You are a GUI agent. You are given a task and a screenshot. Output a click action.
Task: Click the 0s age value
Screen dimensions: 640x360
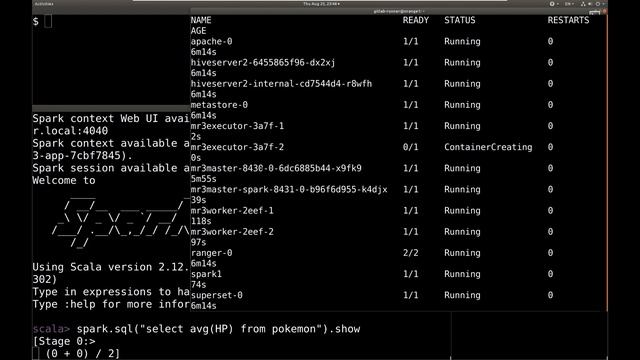click(x=196, y=158)
